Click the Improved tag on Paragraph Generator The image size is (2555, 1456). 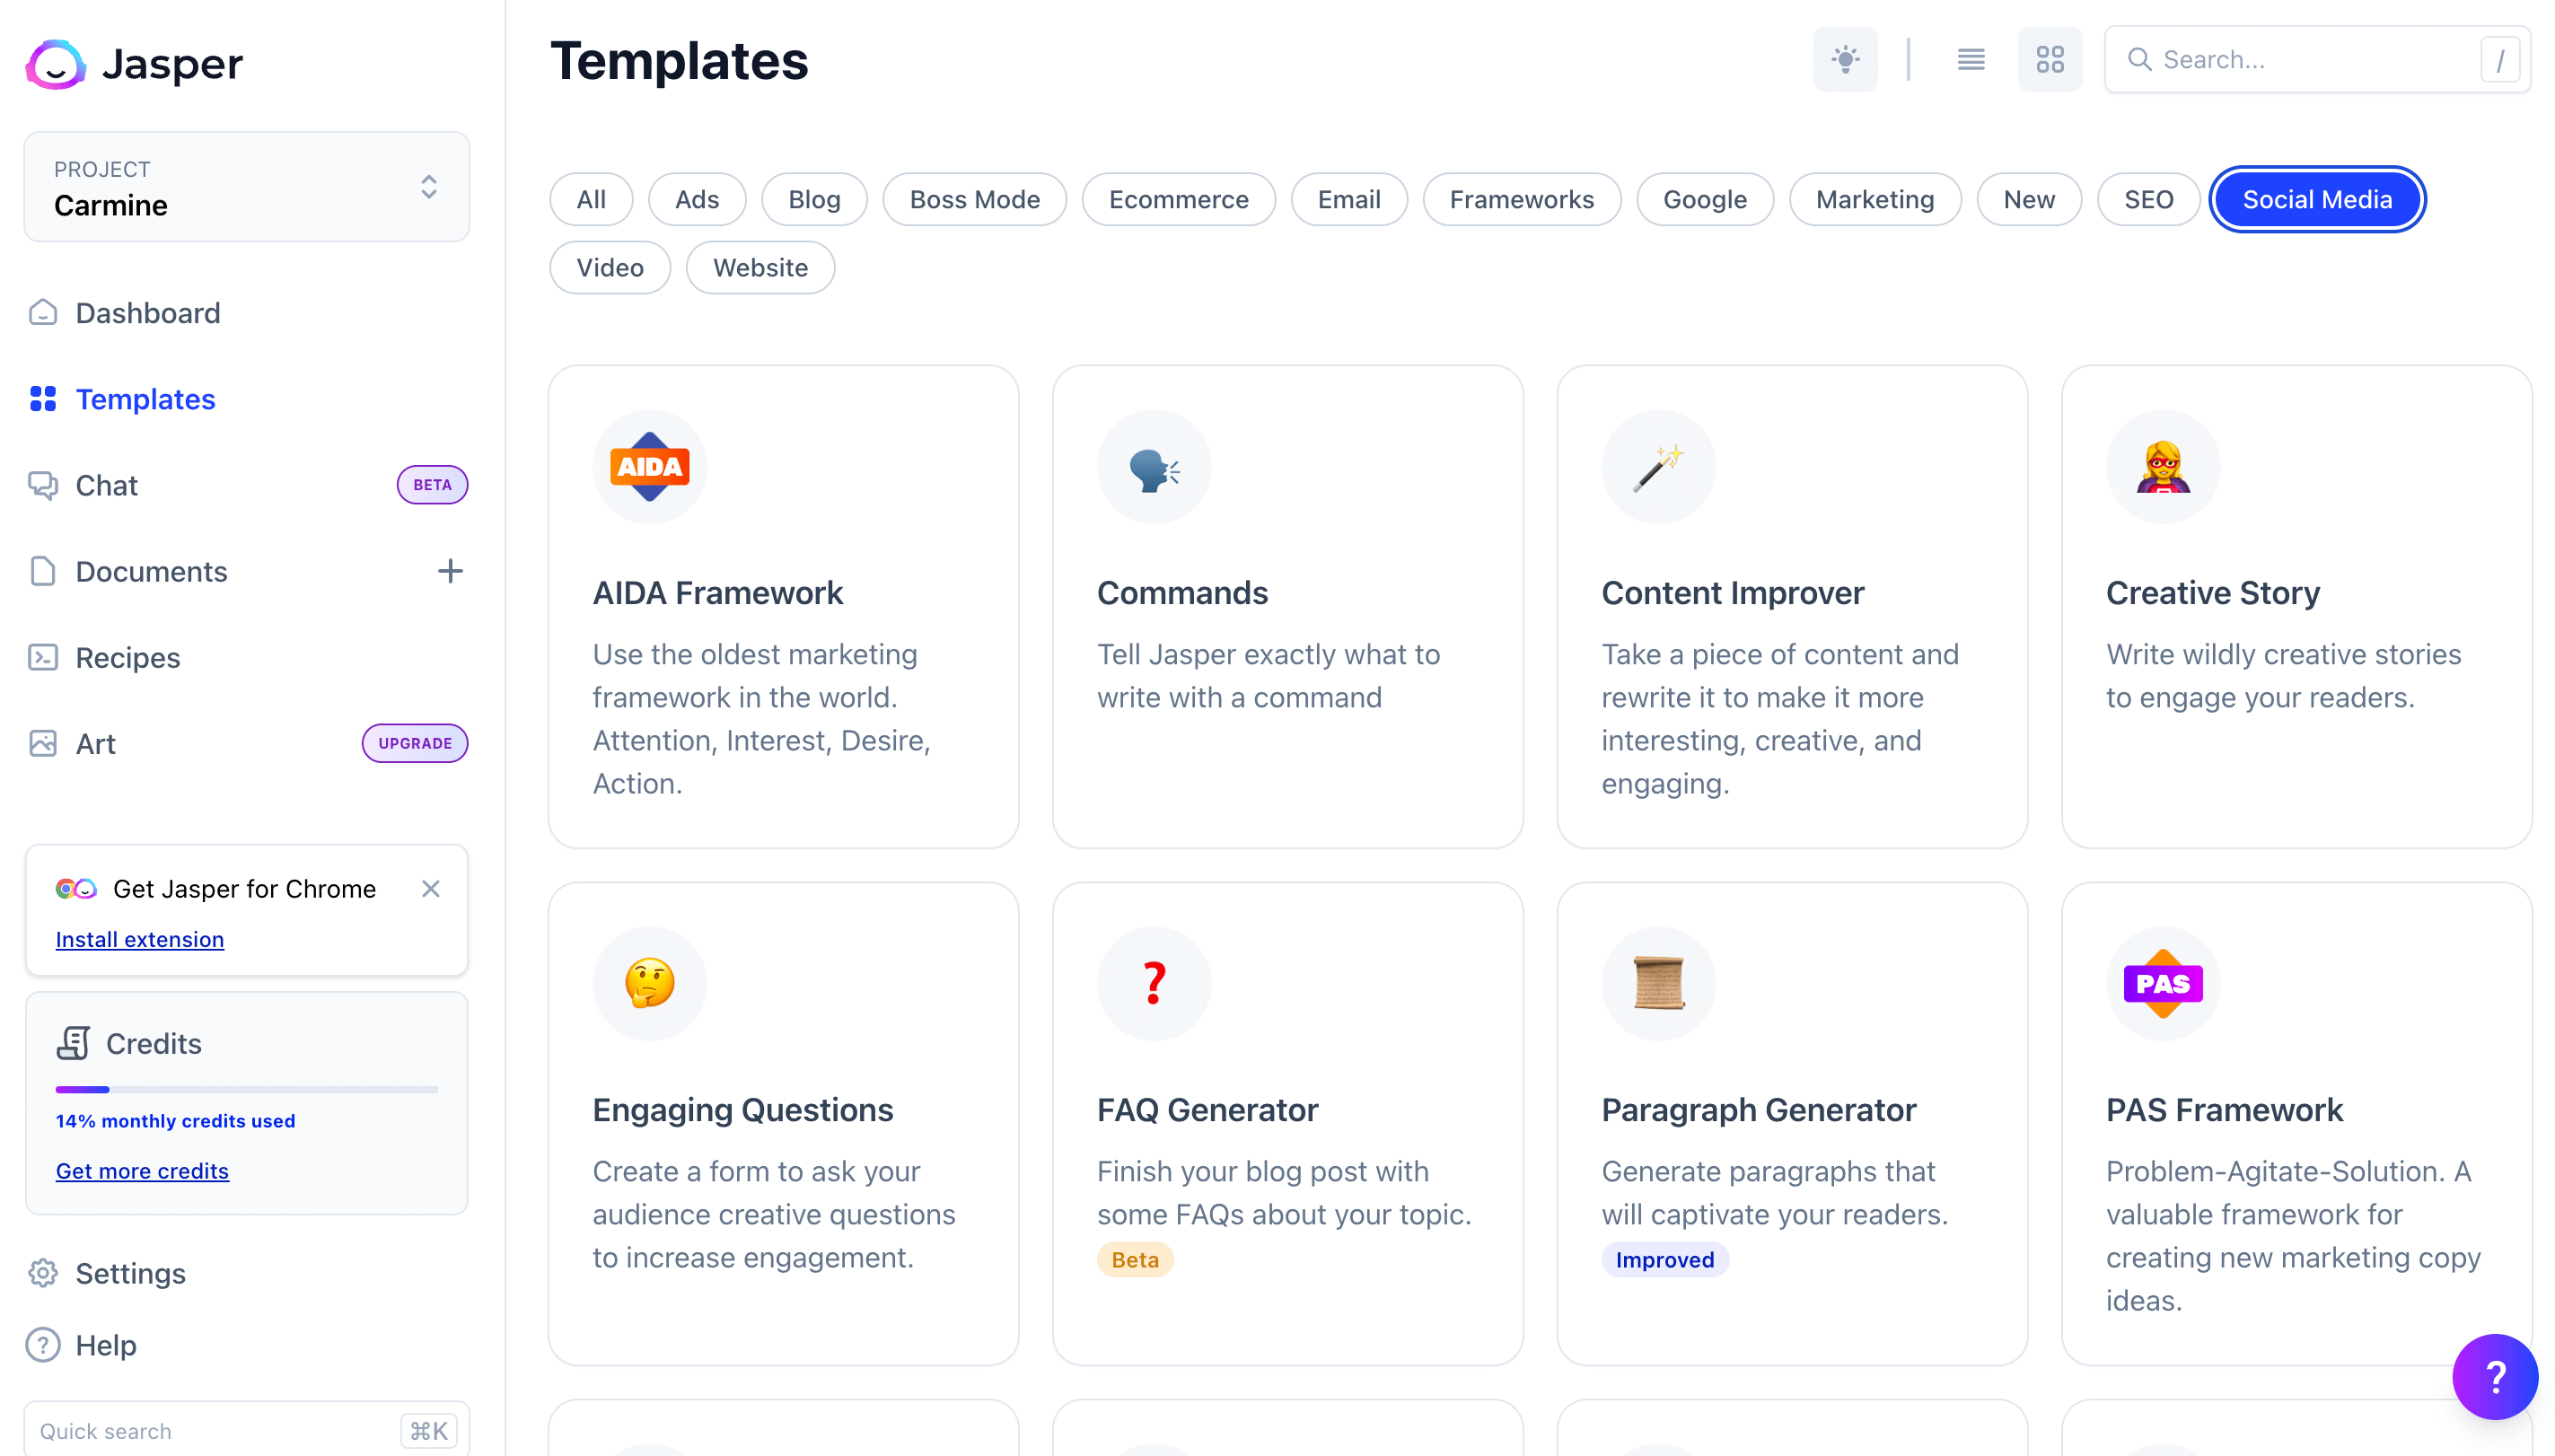[x=1665, y=1259]
